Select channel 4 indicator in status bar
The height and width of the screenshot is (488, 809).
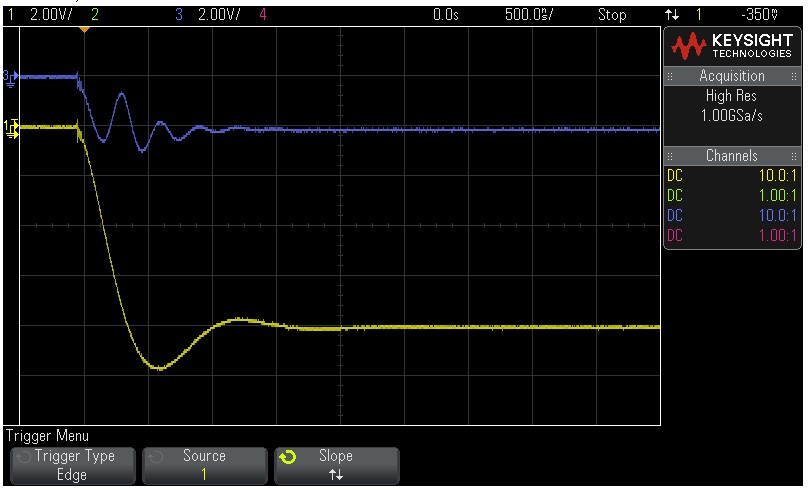click(x=263, y=14)
